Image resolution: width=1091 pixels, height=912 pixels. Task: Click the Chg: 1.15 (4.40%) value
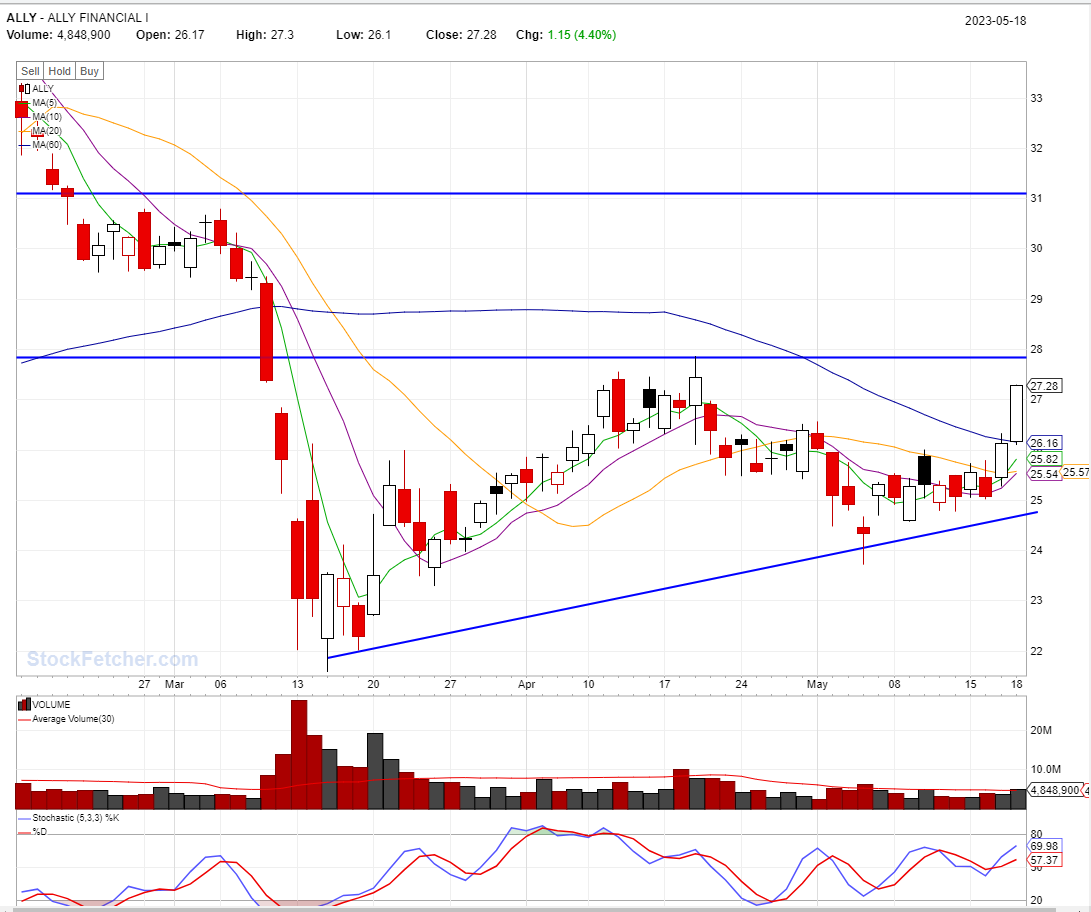click(x=566, y=35)
